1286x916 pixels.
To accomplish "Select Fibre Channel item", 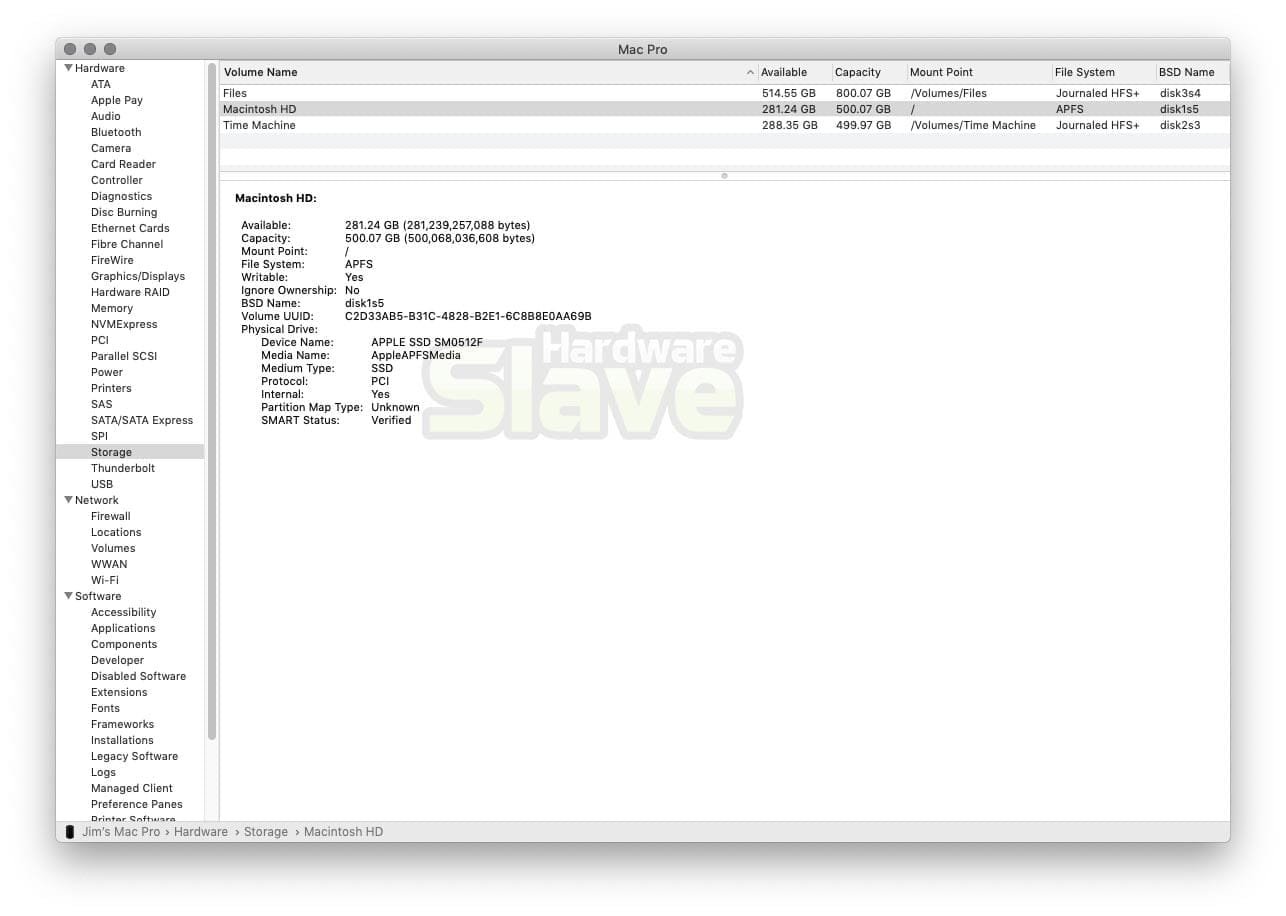I will click(127, 244).
